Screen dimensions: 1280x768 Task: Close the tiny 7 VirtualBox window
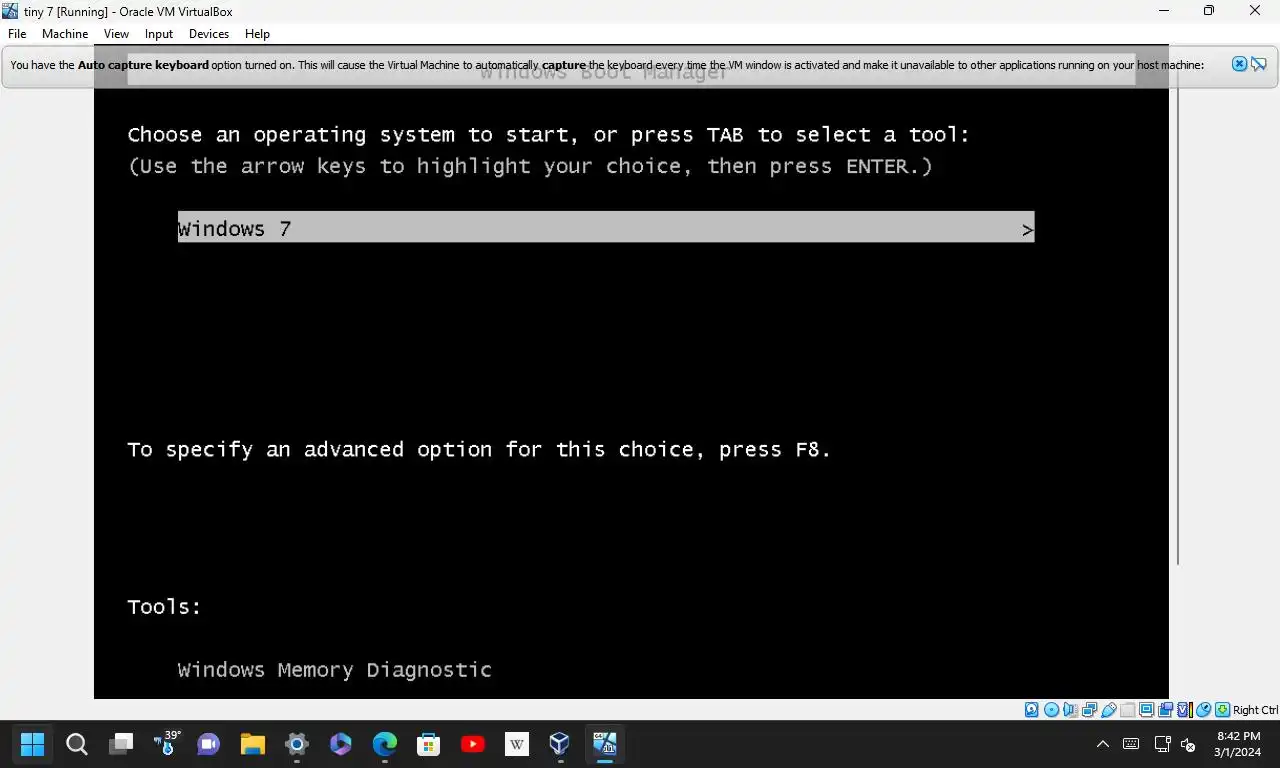coord(1255,11)
